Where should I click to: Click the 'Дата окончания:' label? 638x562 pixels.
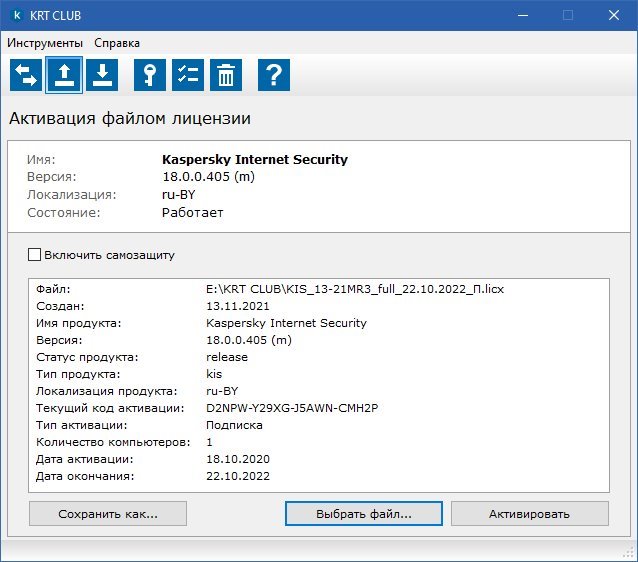85,476
